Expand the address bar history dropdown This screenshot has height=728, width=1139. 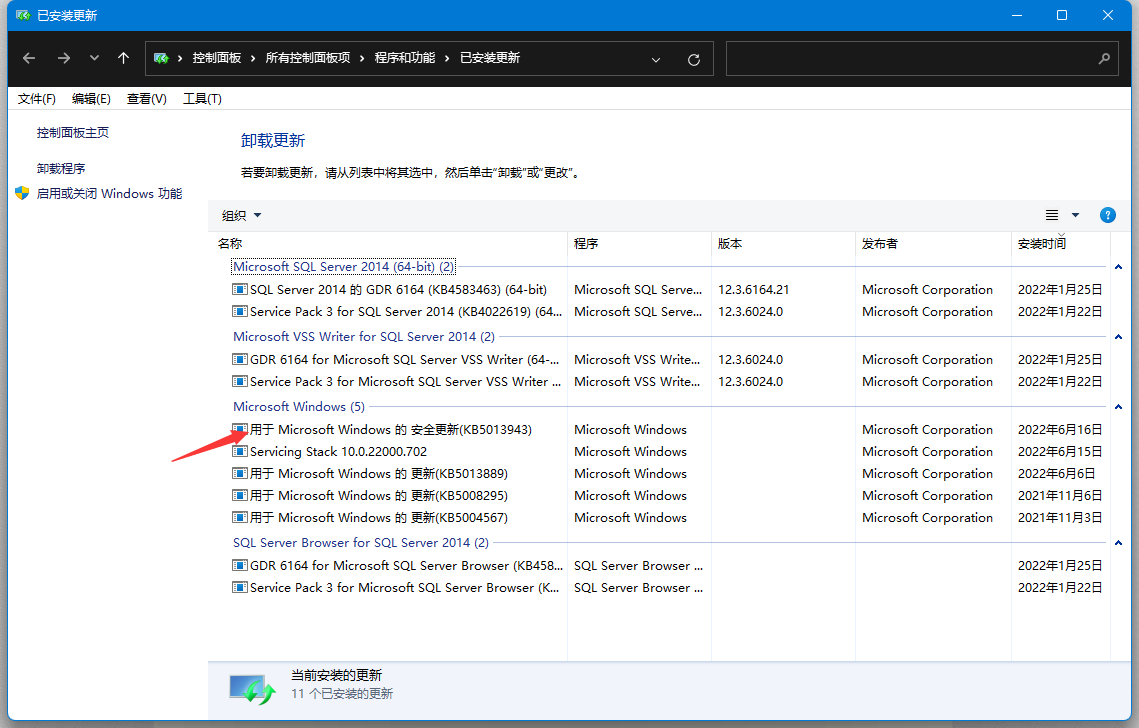tap(656, 60)
